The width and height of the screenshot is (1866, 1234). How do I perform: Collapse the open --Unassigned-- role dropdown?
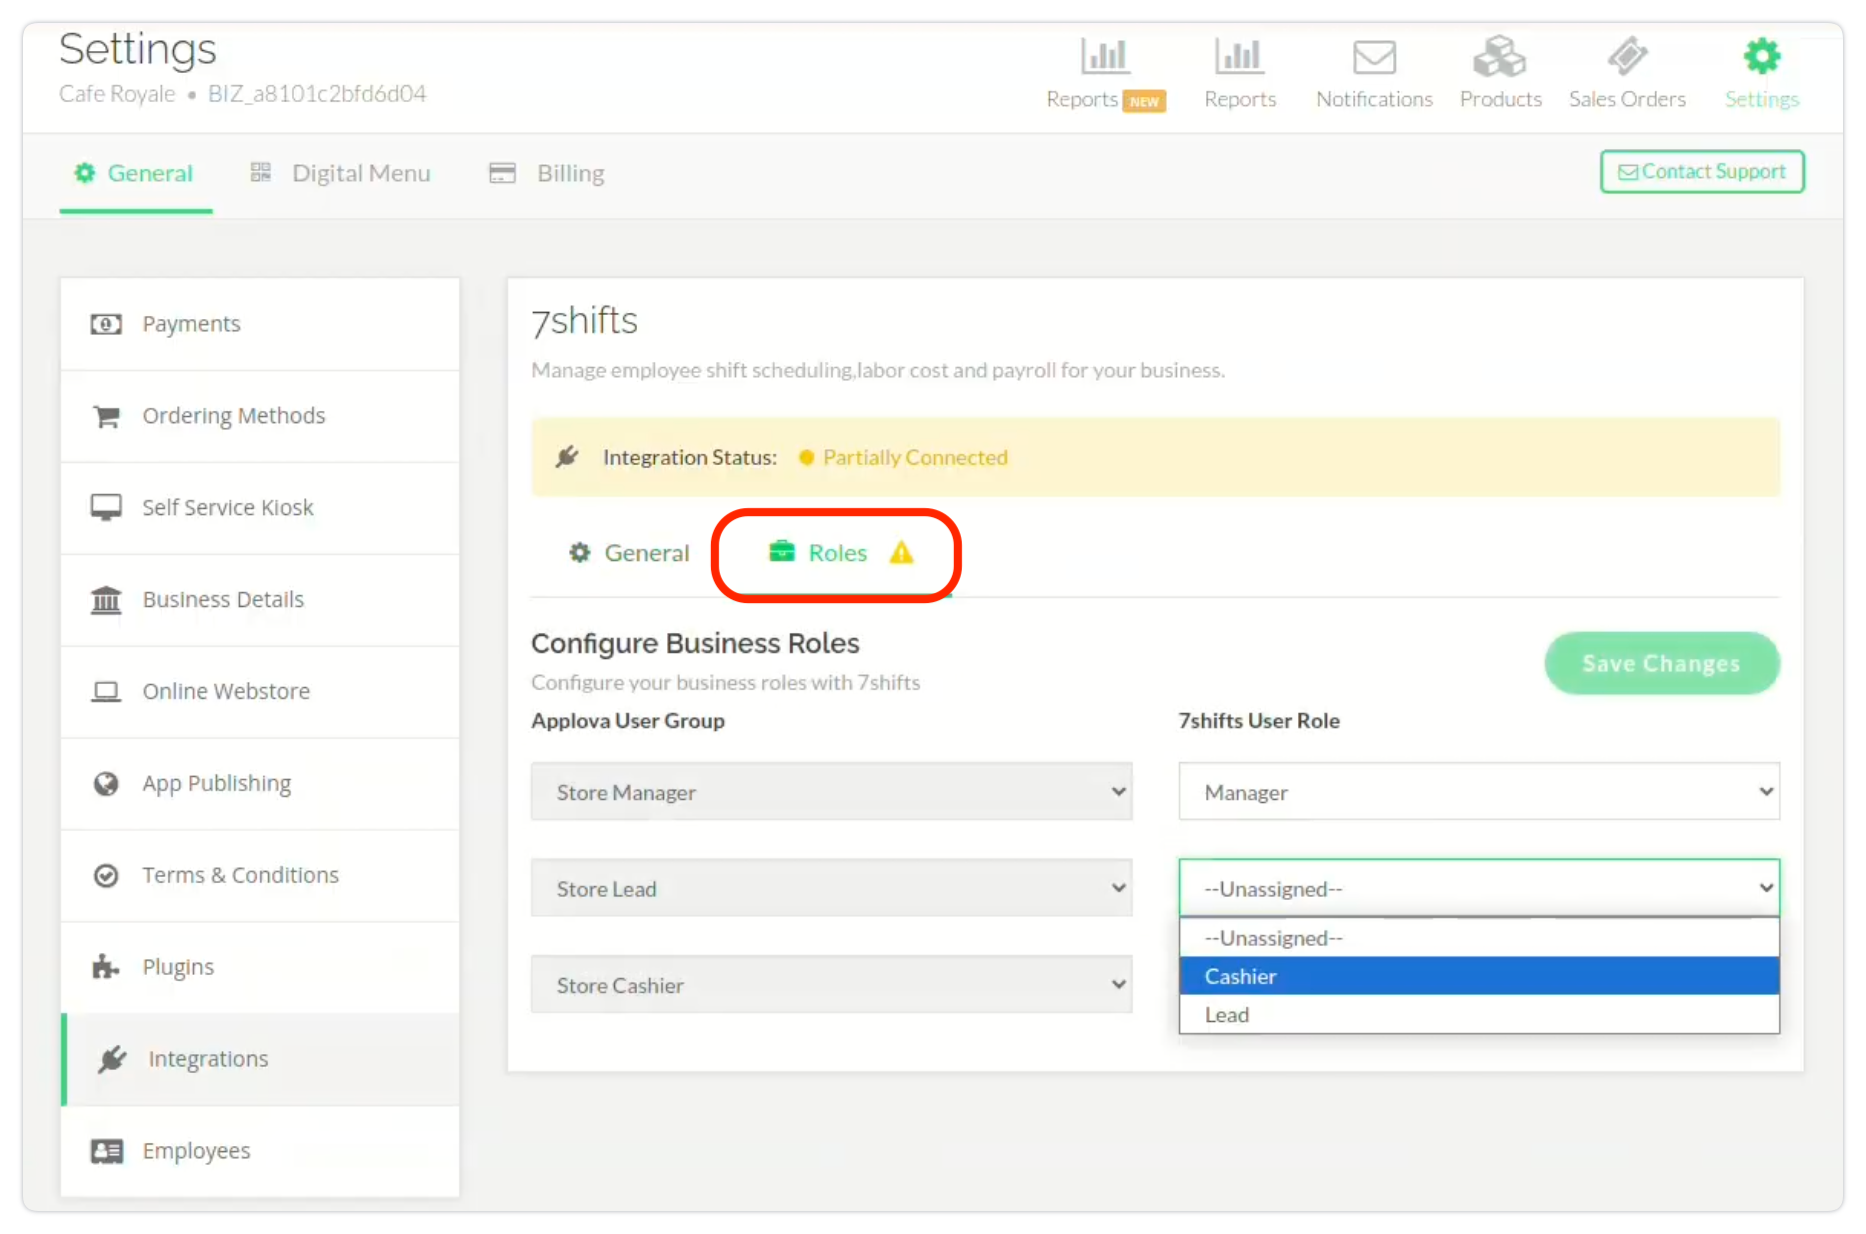click(x=1479, y=888)
